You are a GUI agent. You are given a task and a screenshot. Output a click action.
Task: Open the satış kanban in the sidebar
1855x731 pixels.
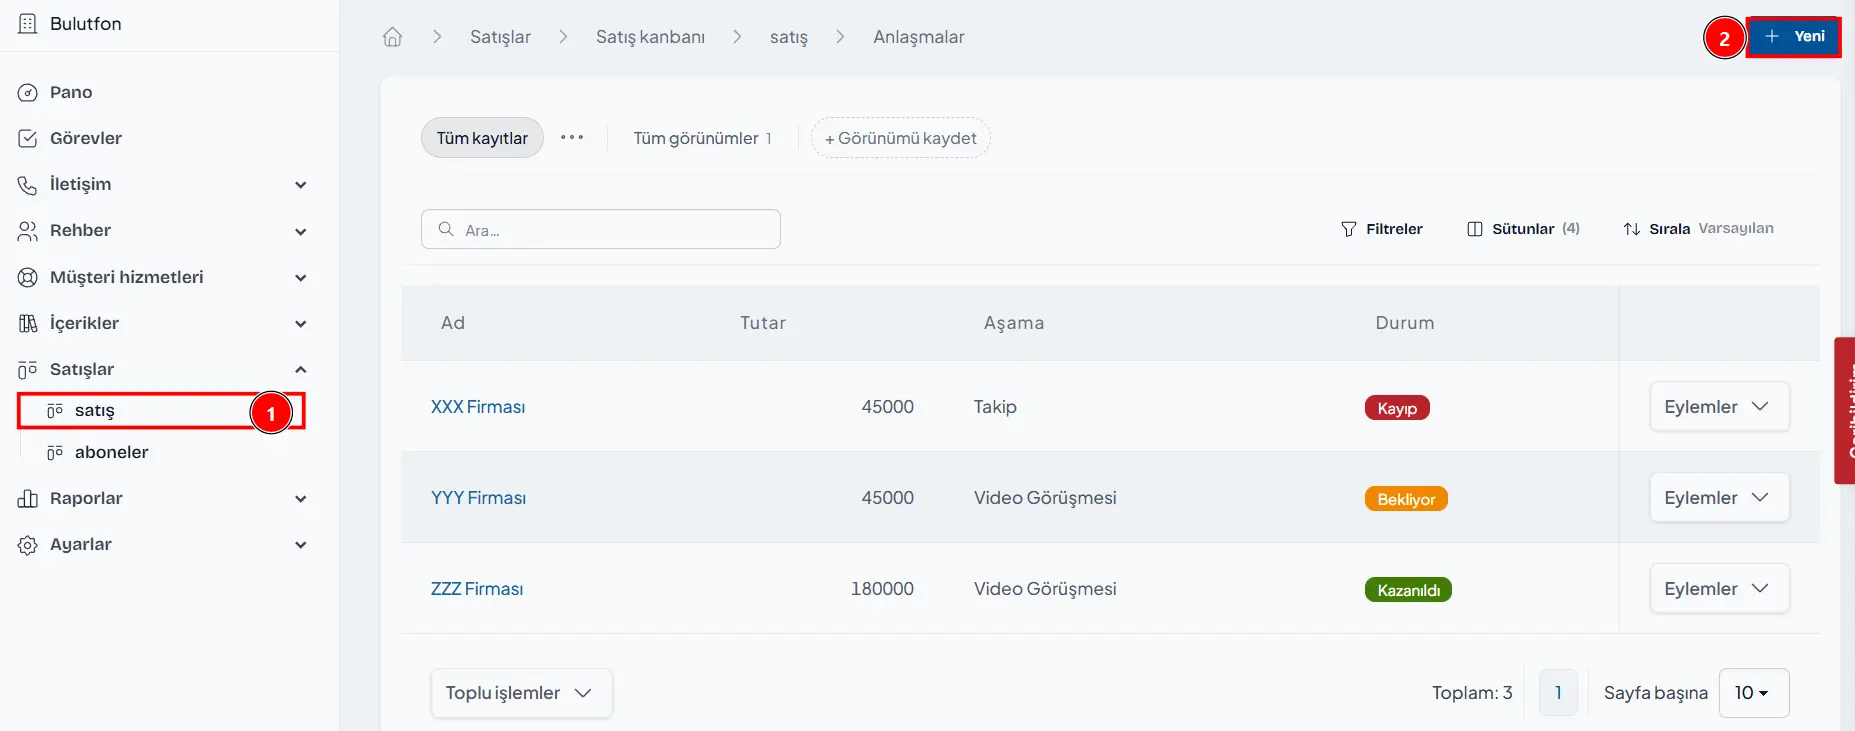click(x=160, y=411)
